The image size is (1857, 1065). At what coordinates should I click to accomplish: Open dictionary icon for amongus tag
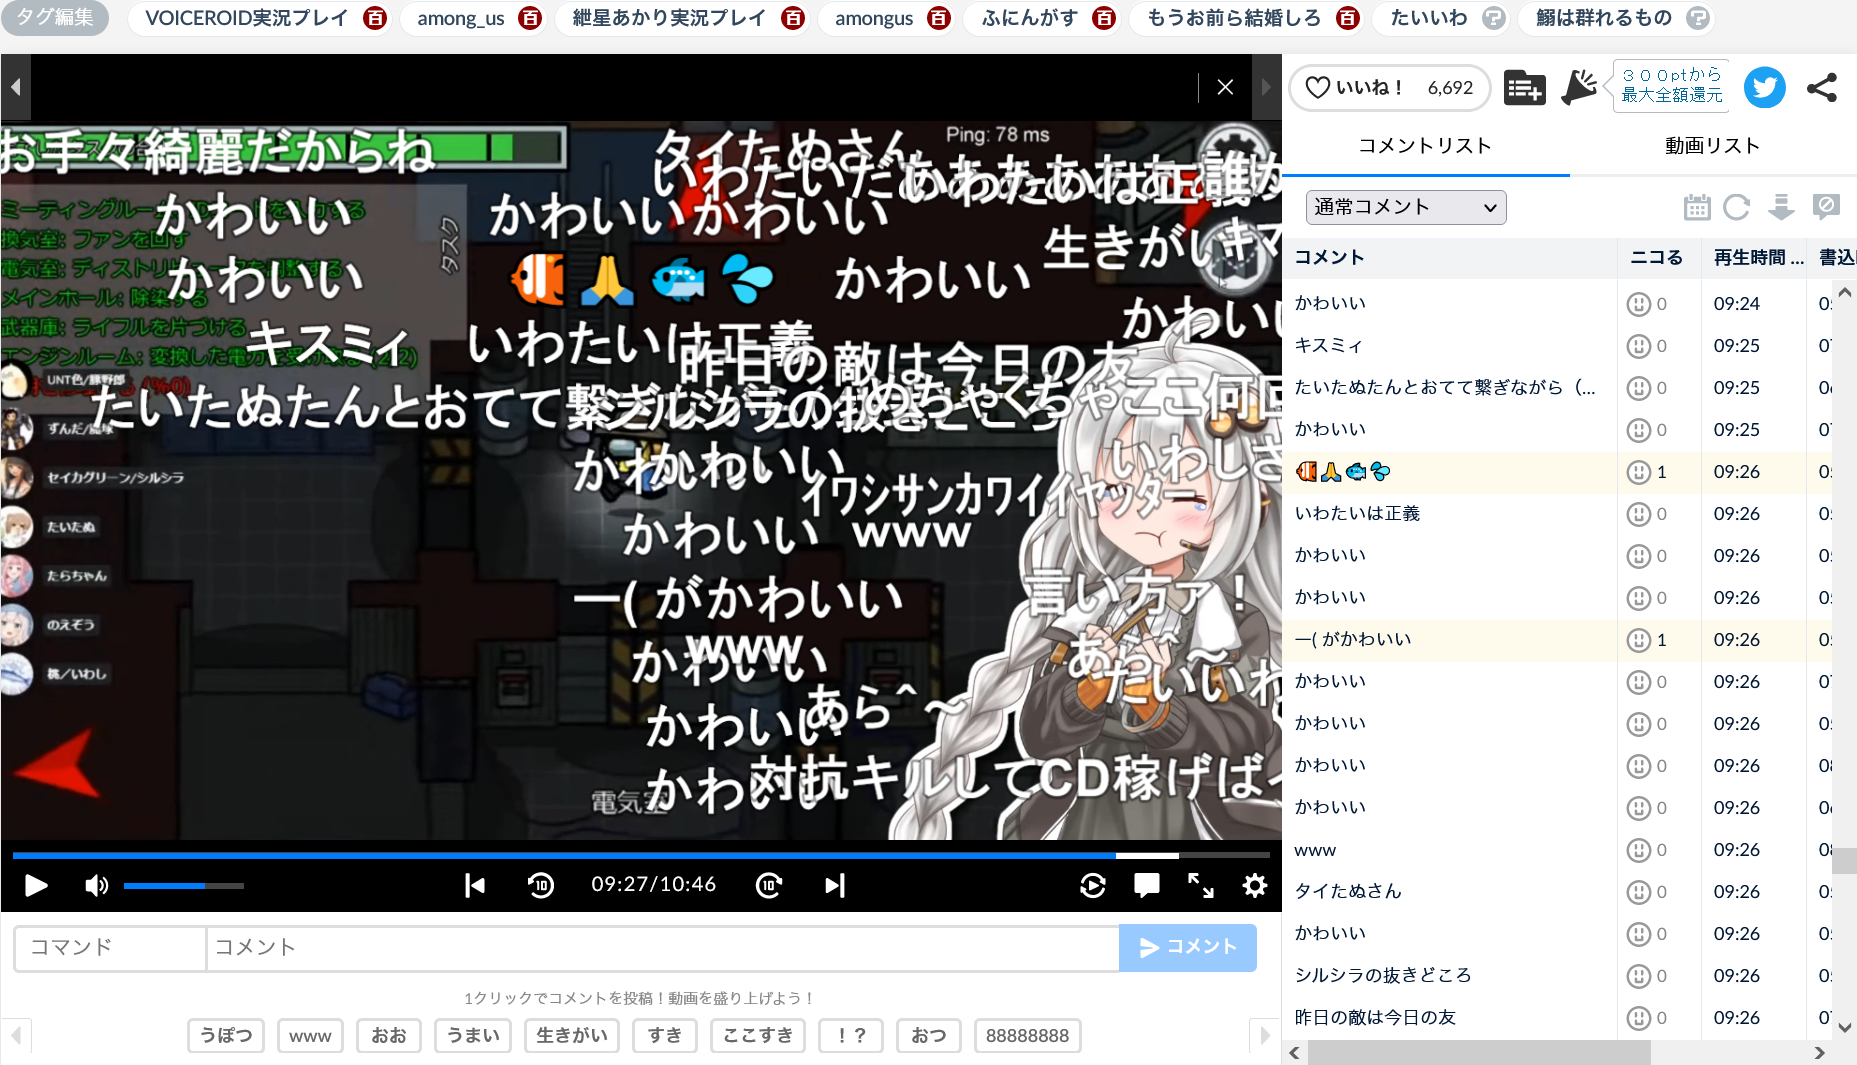[x=939, y=18]
